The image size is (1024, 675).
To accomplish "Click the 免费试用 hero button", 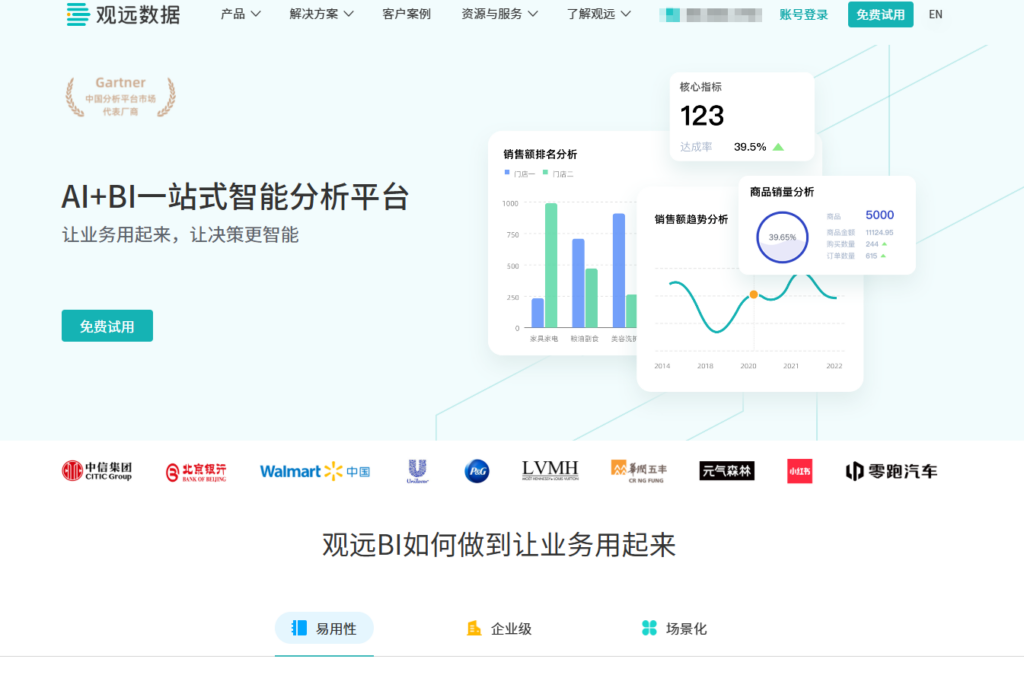I will (x=107, y=325).
